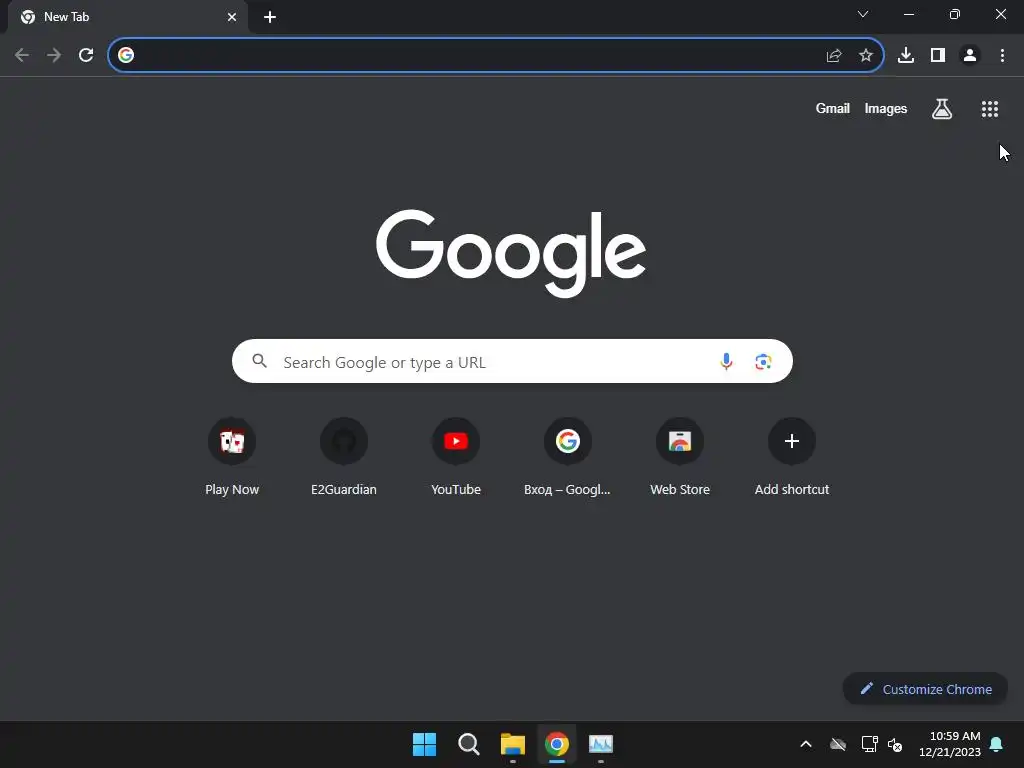The height and width of the screenshot is (768, 1024).
Task: Open the Play Now shortcut
Action: (x=232, y=456)
